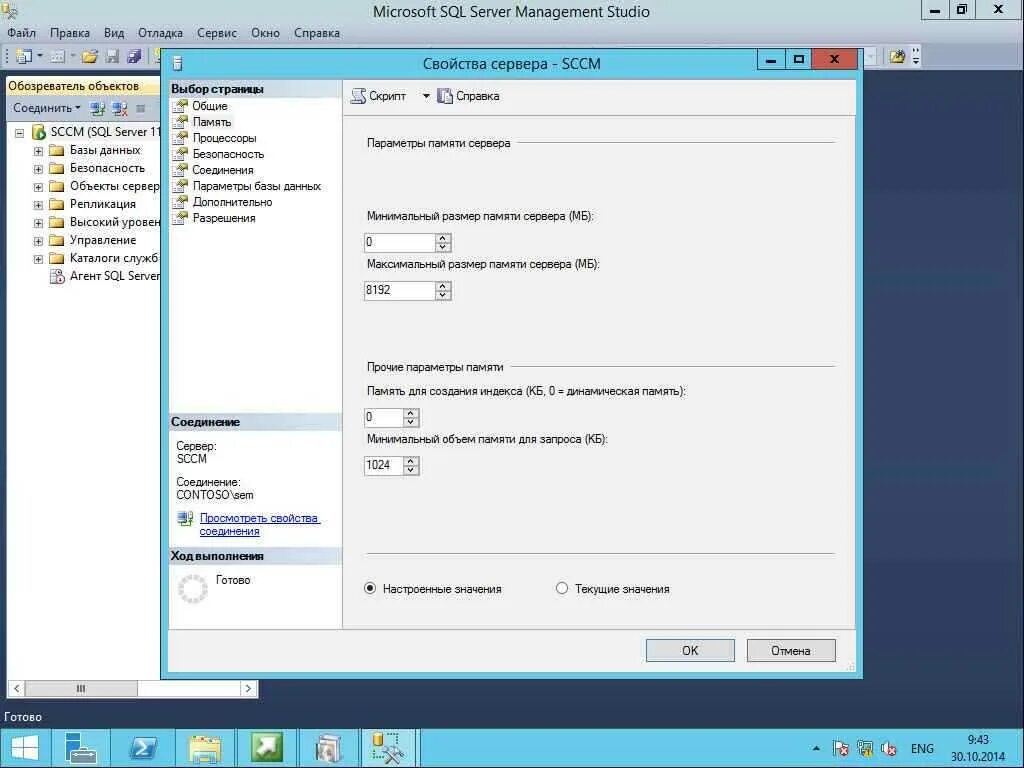Expand the Репликация folder
This screenshot has width=1024, height=768.
point(39,205)
